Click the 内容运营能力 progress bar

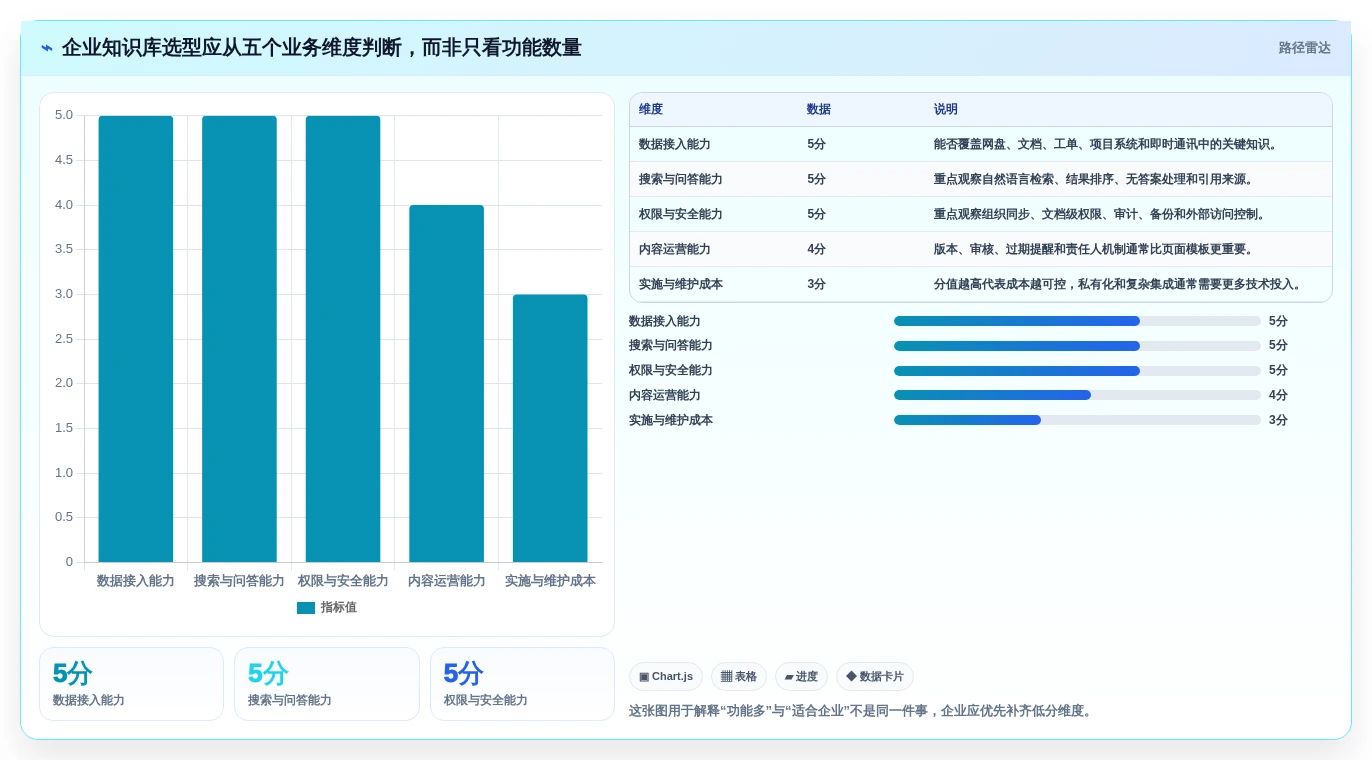tap(1077, 395)
